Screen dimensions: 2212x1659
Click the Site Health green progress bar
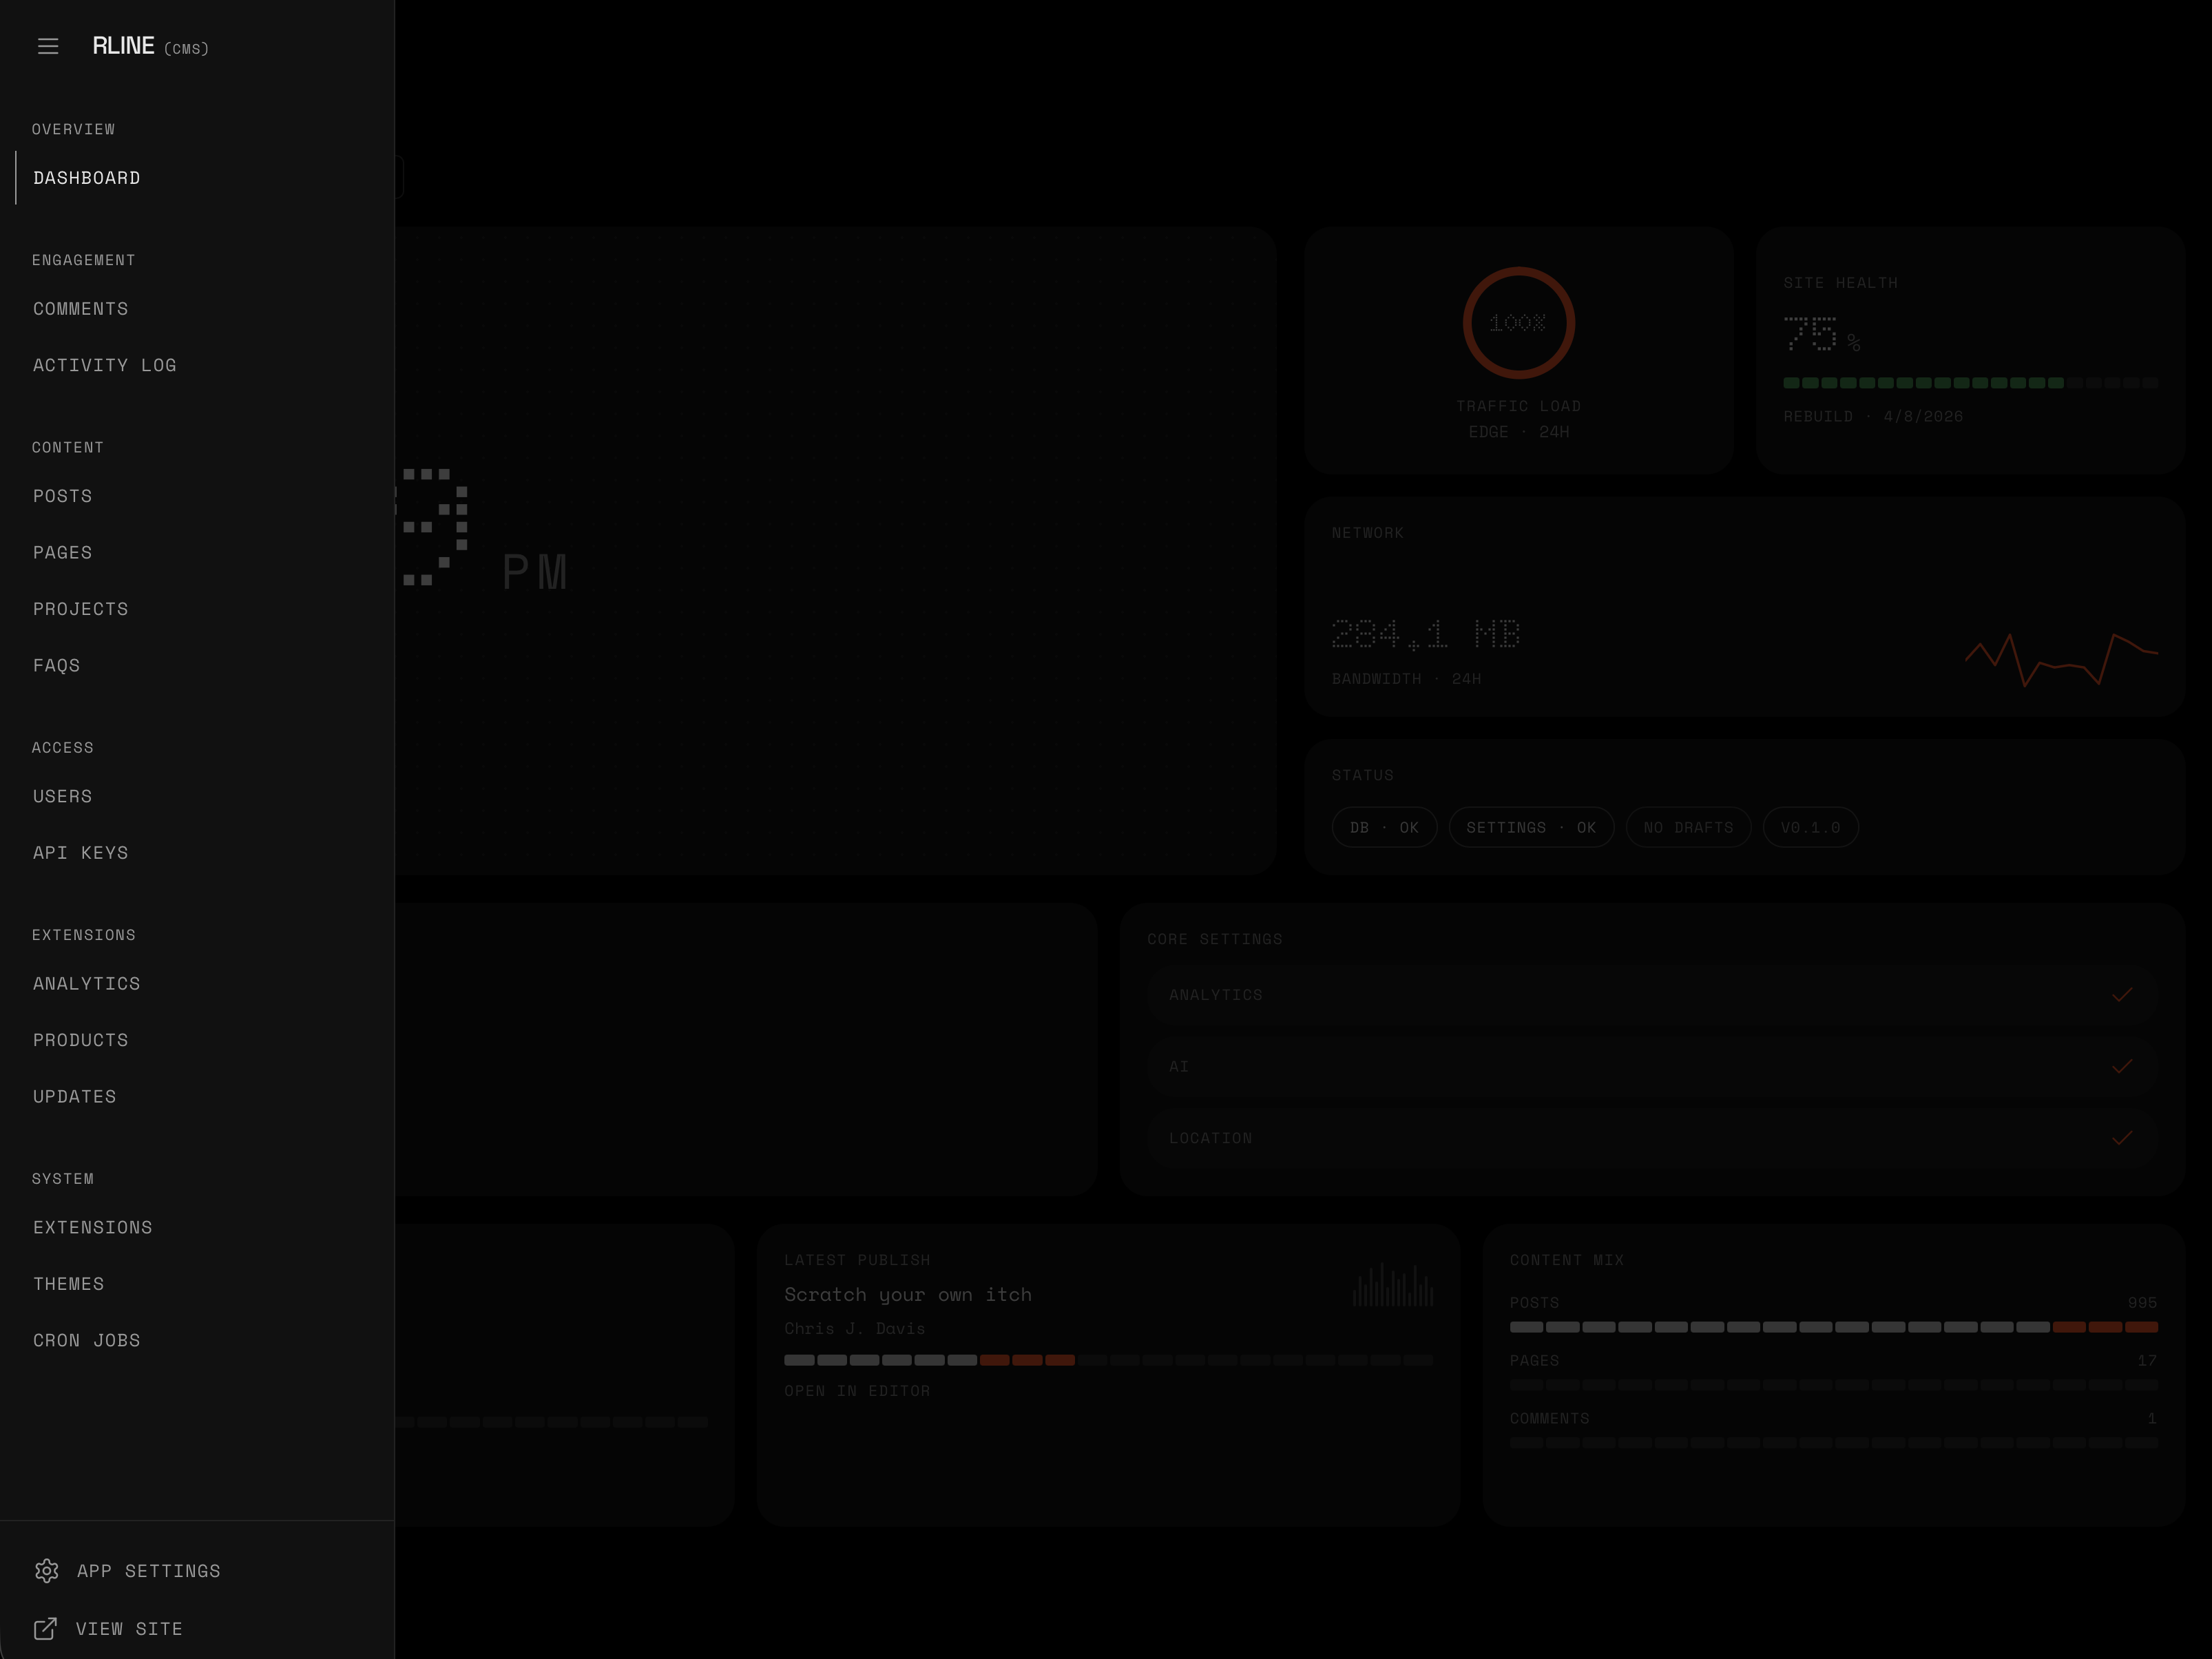coord(1970,383)
